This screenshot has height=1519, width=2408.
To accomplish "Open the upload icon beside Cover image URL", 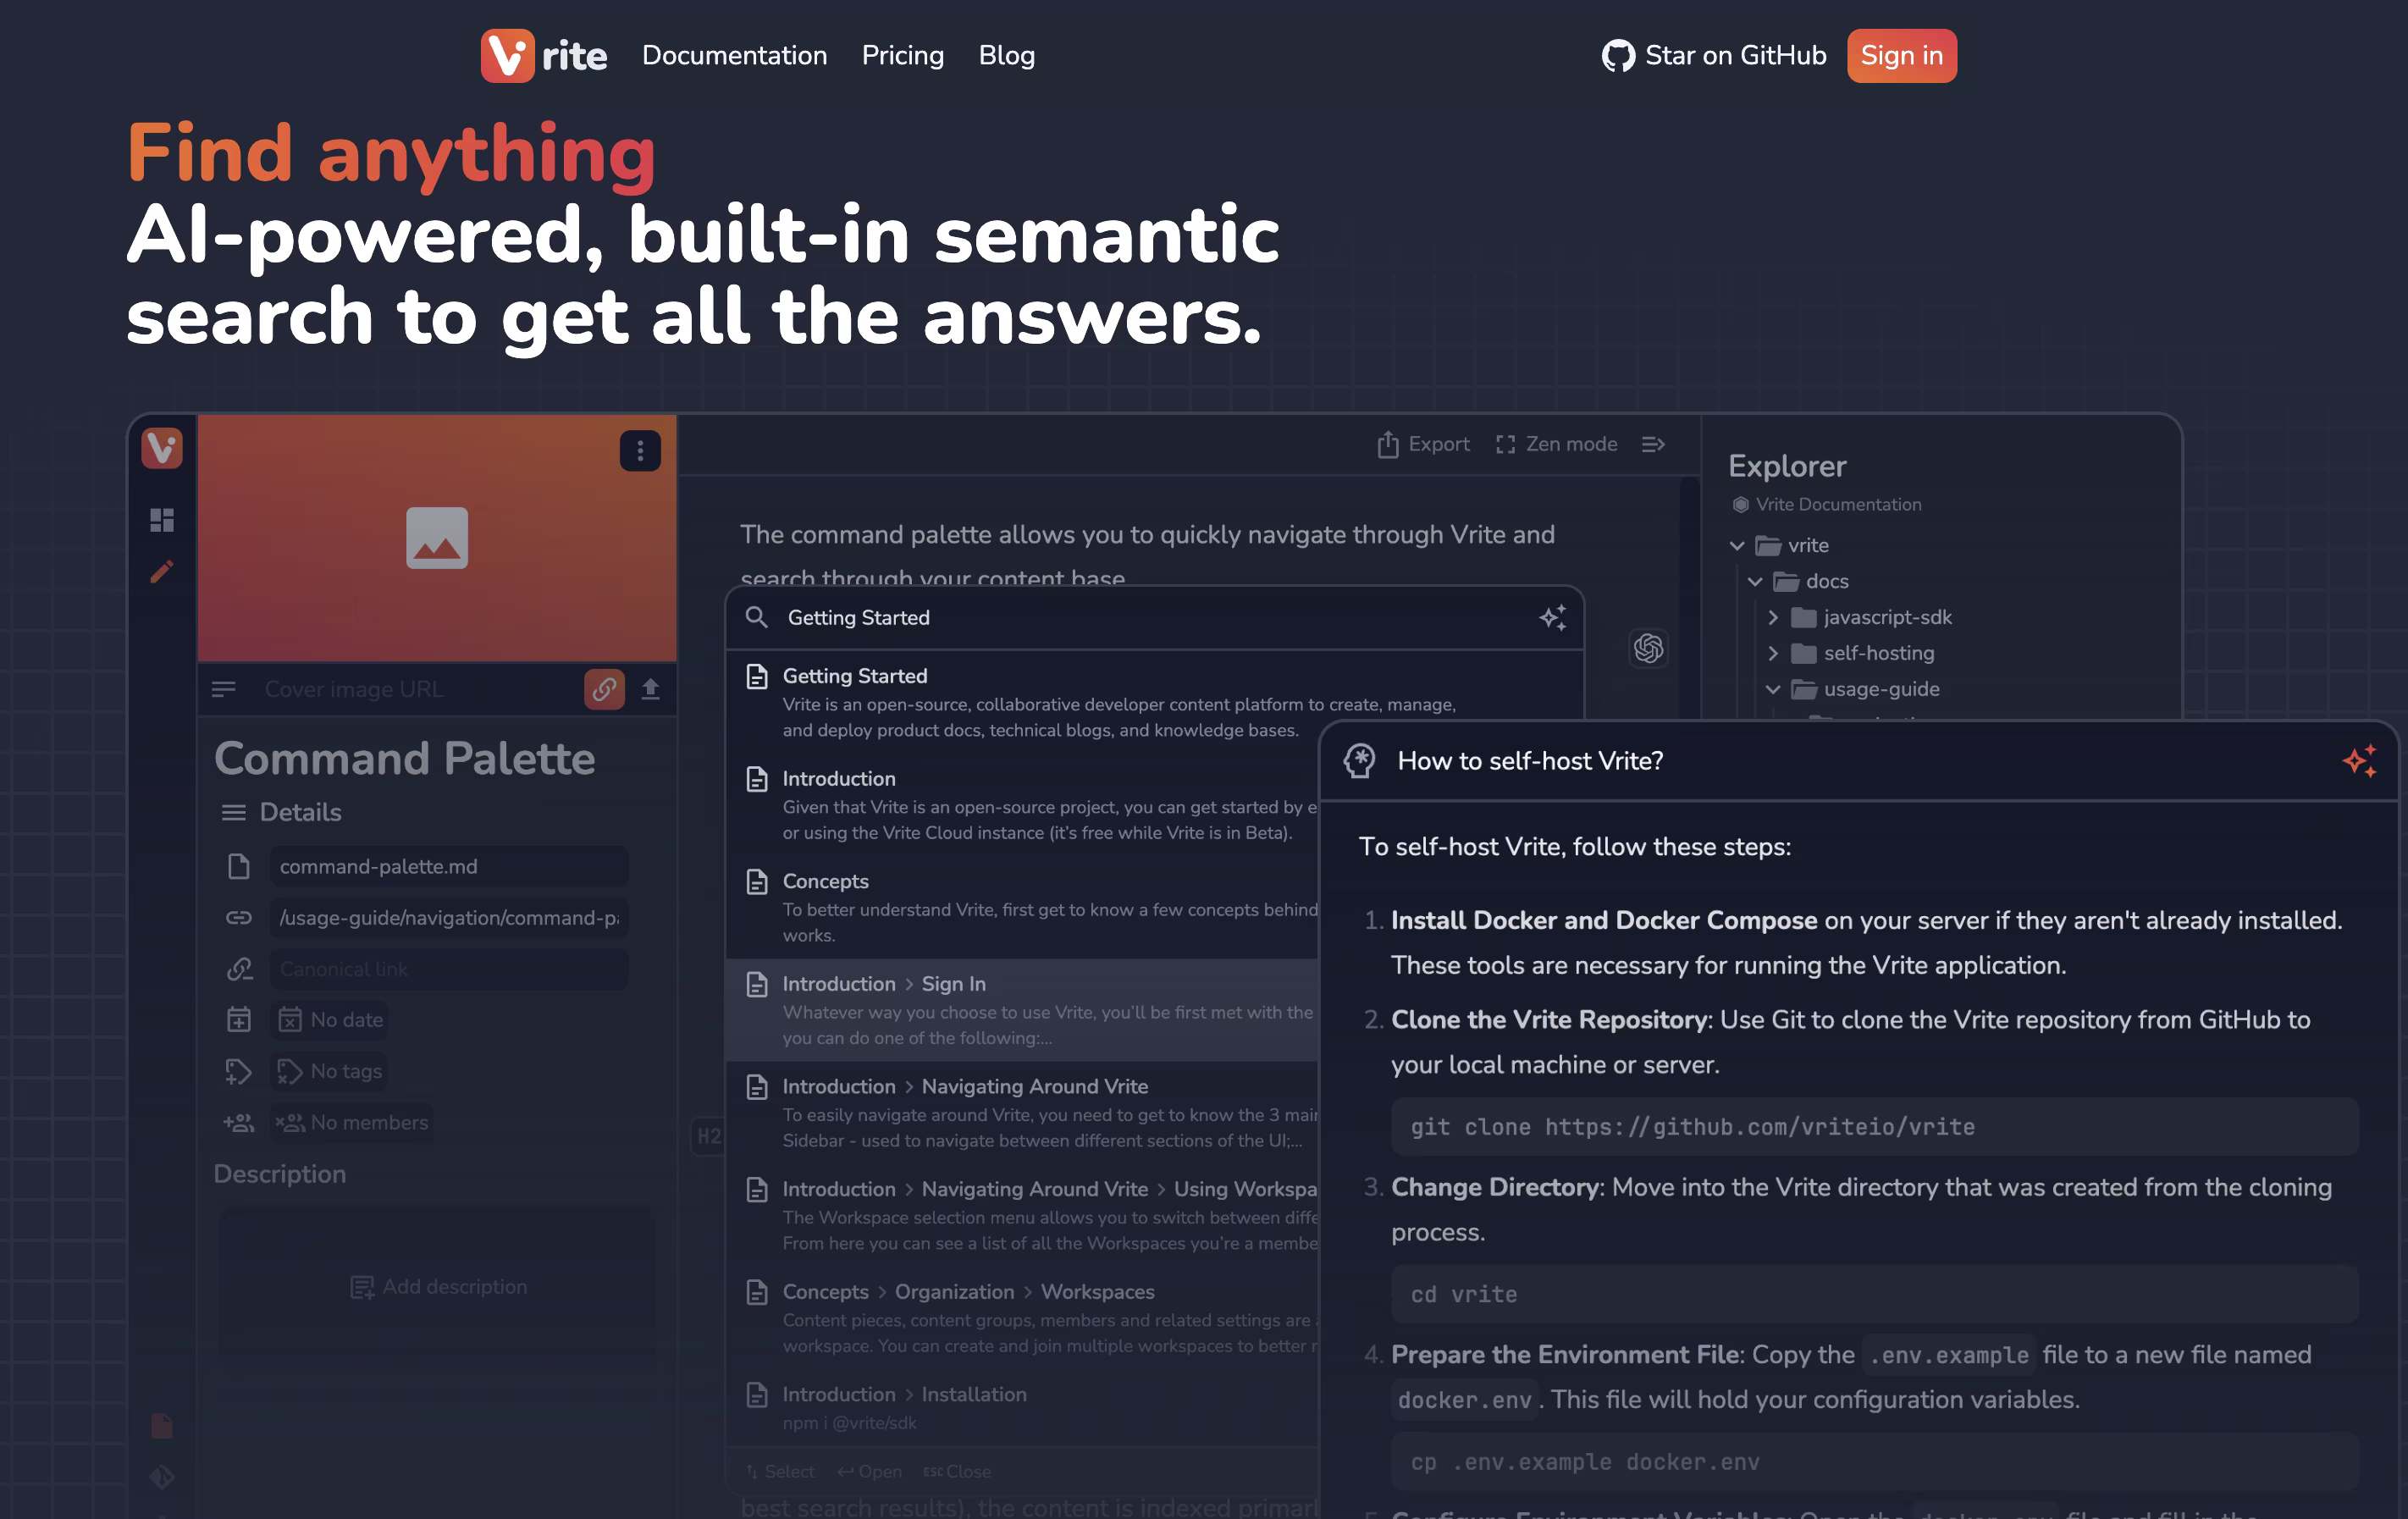I will tap(650, 689).
